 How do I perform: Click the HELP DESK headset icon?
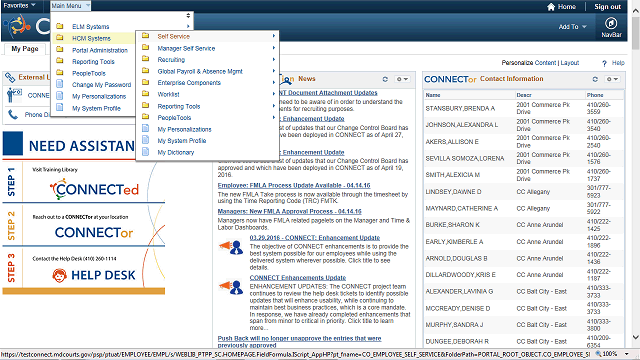point(59,276)
